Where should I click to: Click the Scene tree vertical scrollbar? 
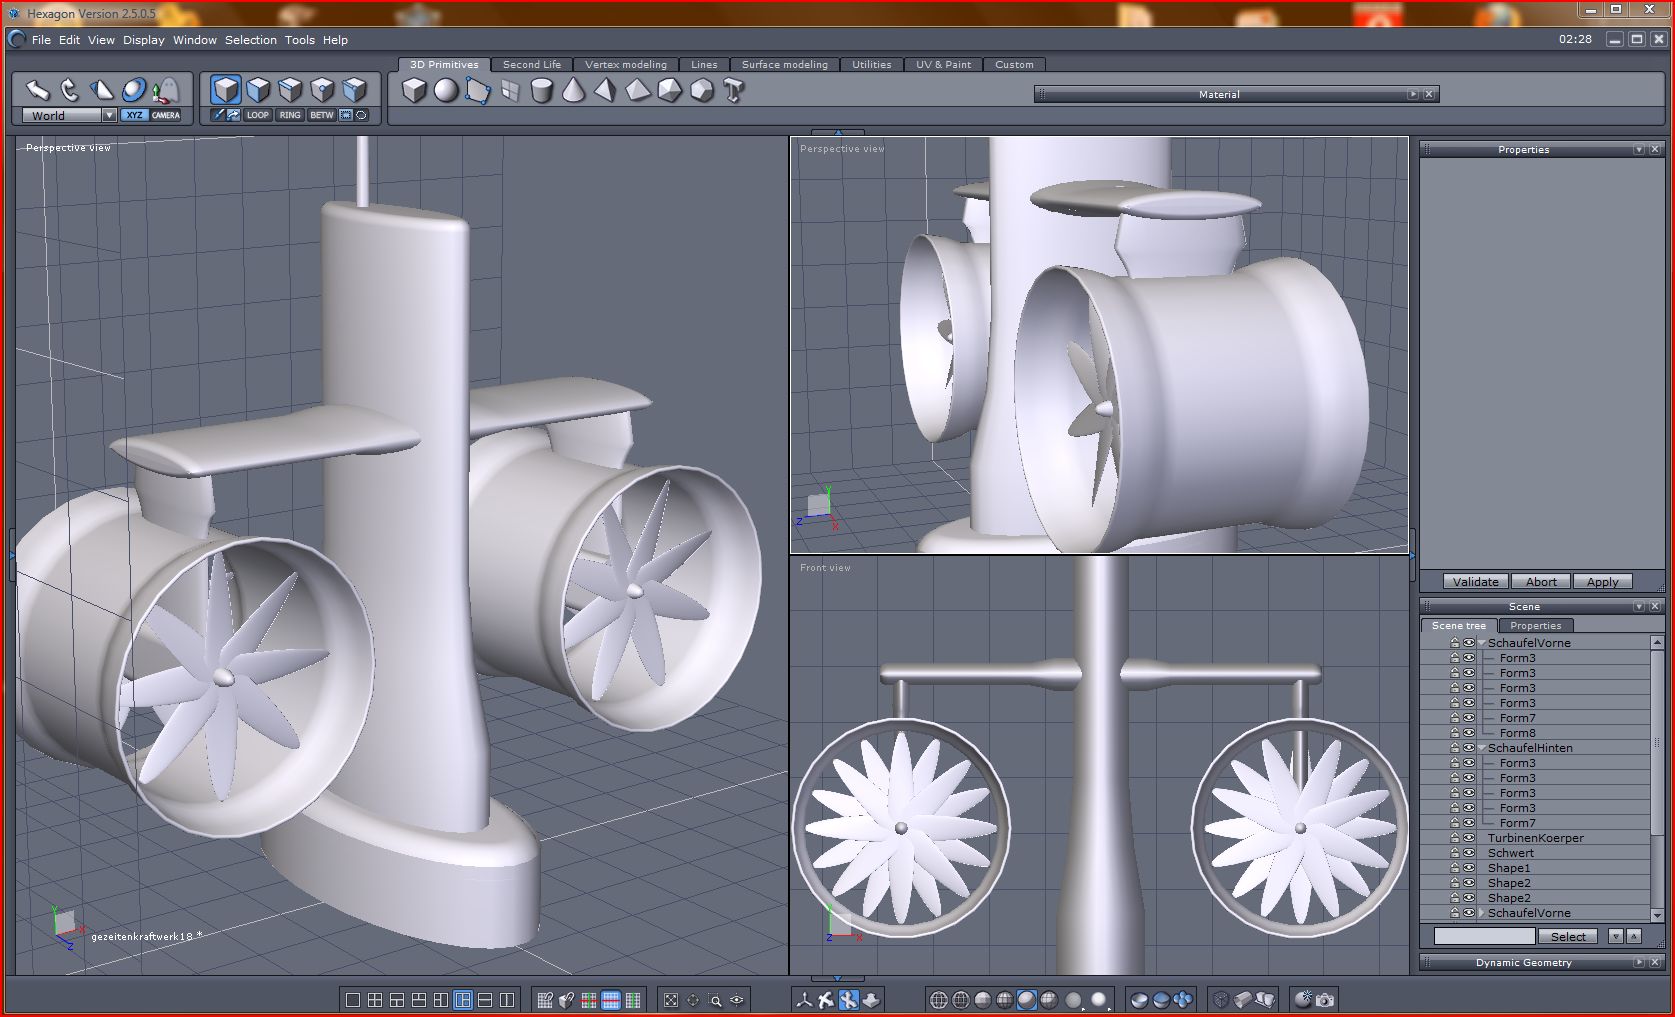[1657, 740]
